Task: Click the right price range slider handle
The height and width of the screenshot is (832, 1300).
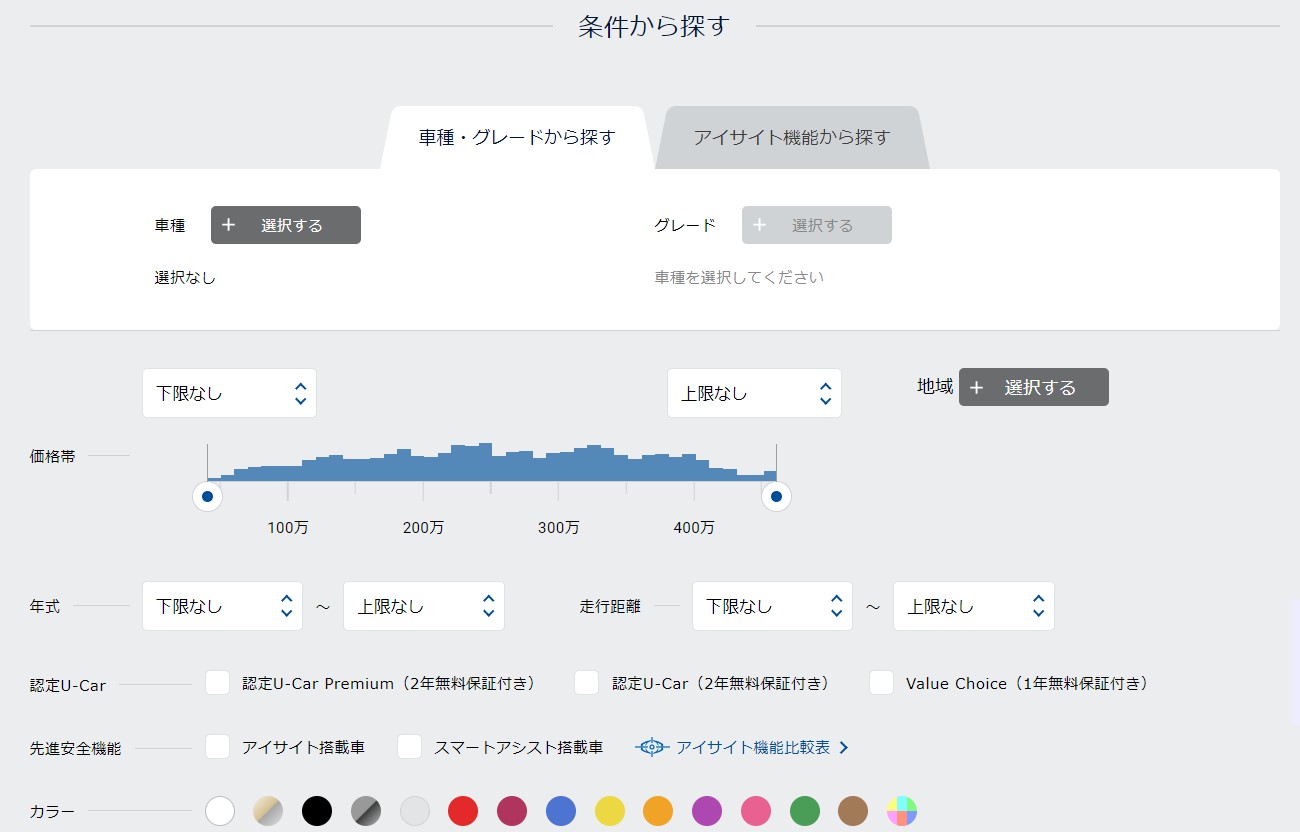Action: [776, 496]
